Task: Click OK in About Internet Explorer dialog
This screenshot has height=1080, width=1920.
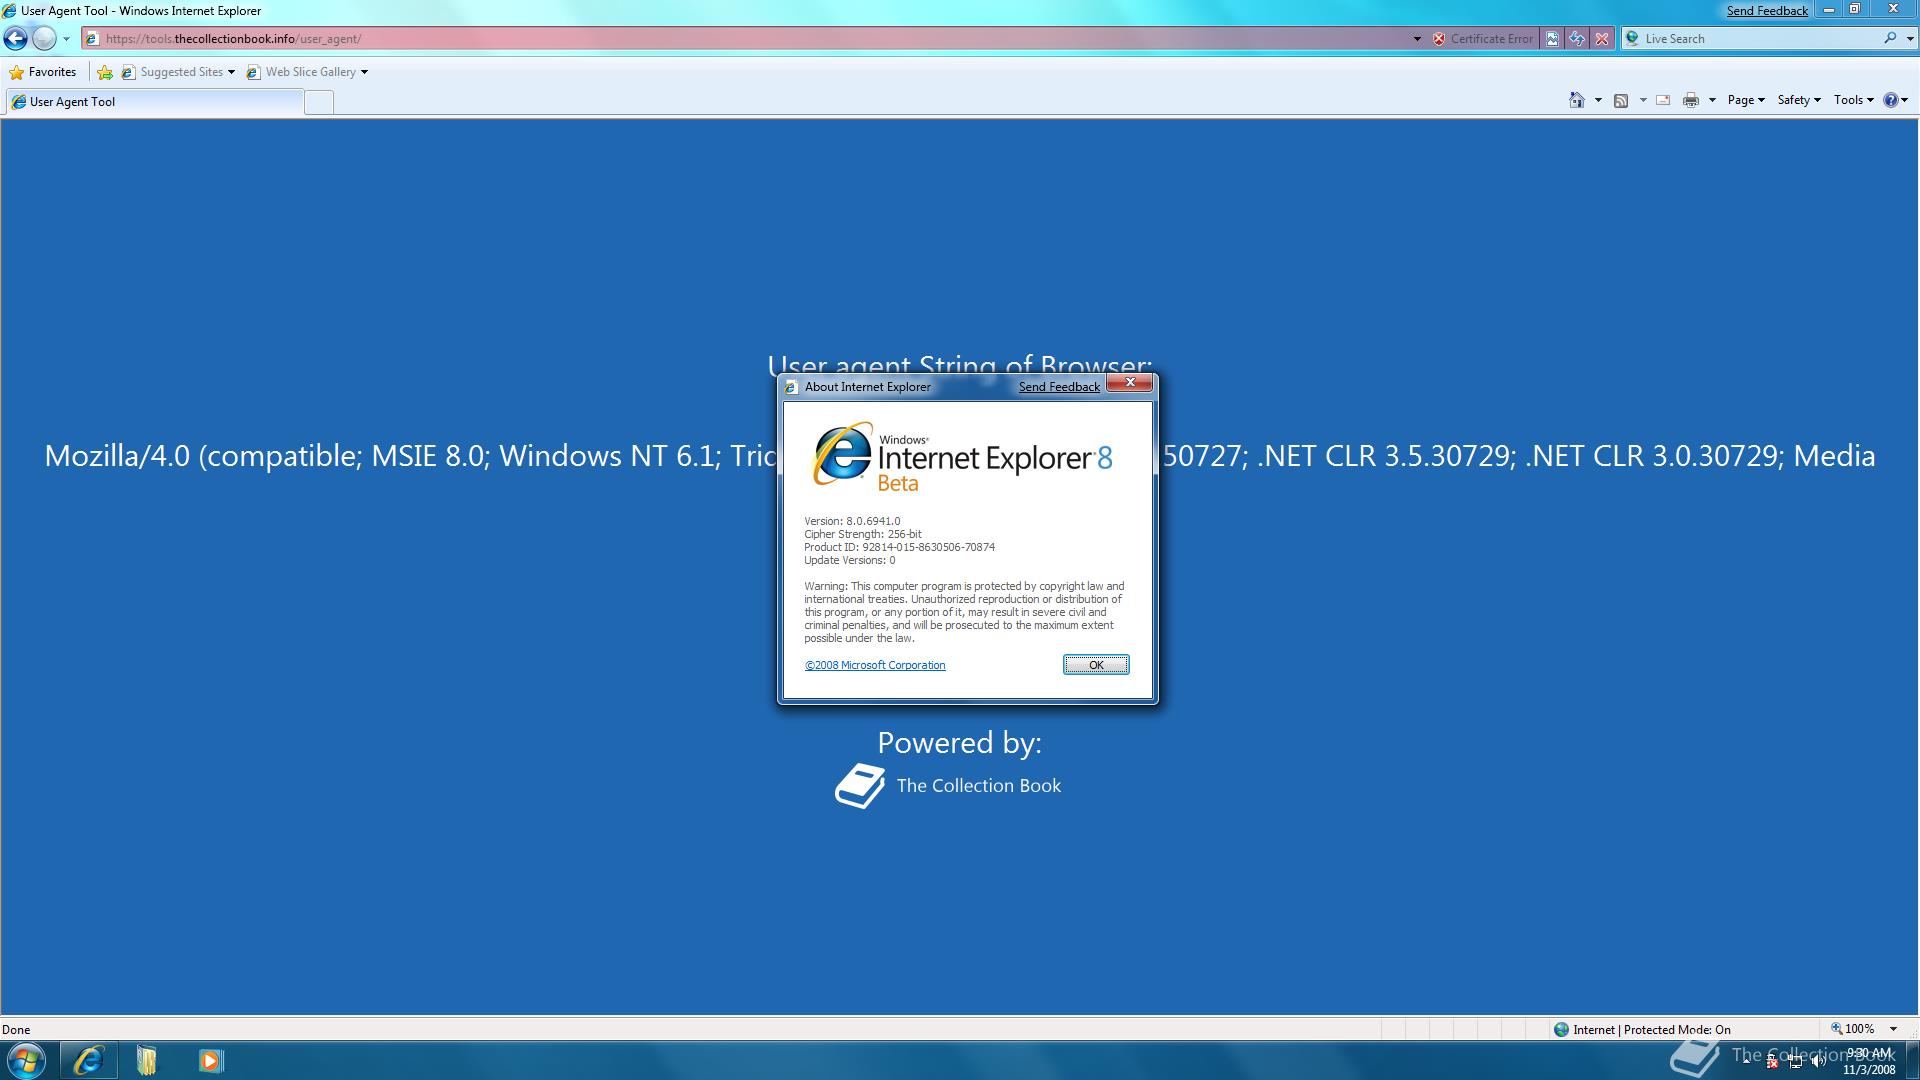Action: (x=1096, y=665)
